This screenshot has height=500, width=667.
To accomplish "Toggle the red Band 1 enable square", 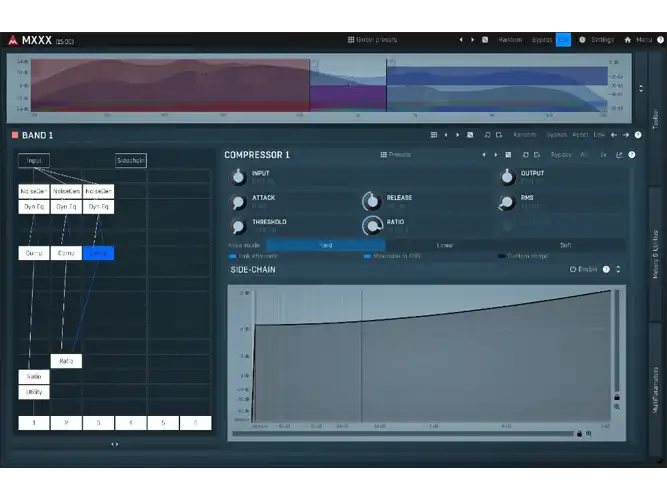I will pyautogui.click(x=15, y=135).
